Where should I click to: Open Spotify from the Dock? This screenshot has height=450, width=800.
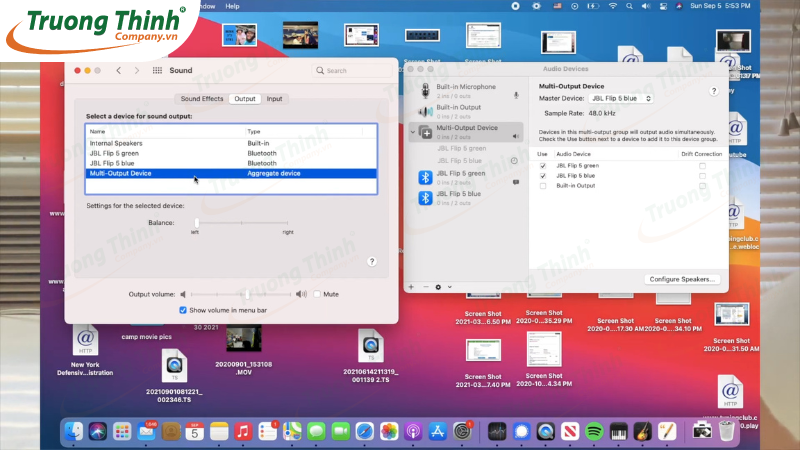coord(594,432)
